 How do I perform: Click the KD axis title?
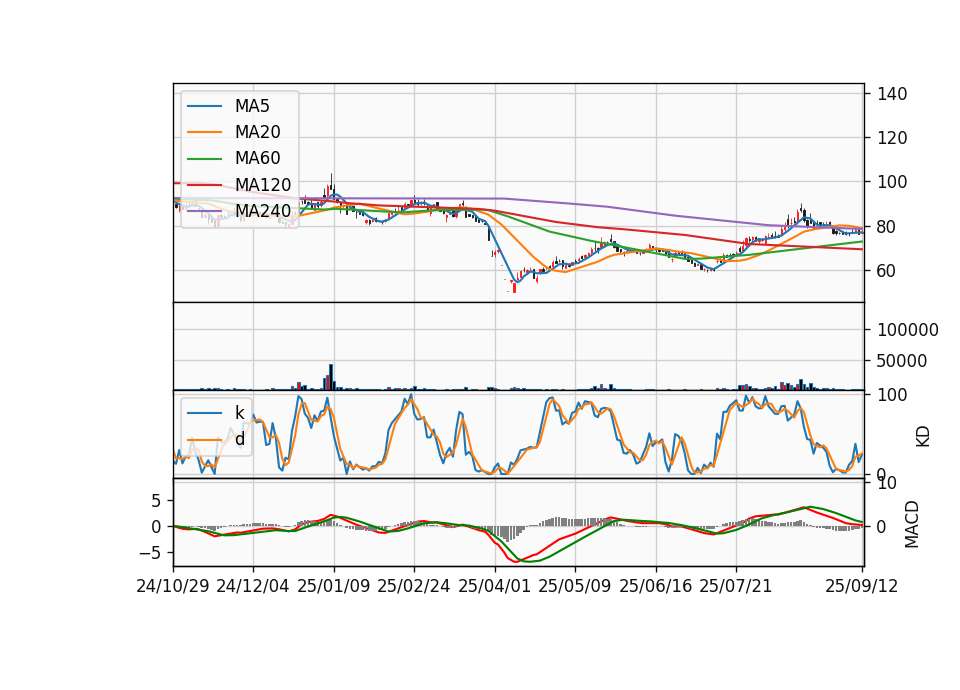tap(923, 437)
